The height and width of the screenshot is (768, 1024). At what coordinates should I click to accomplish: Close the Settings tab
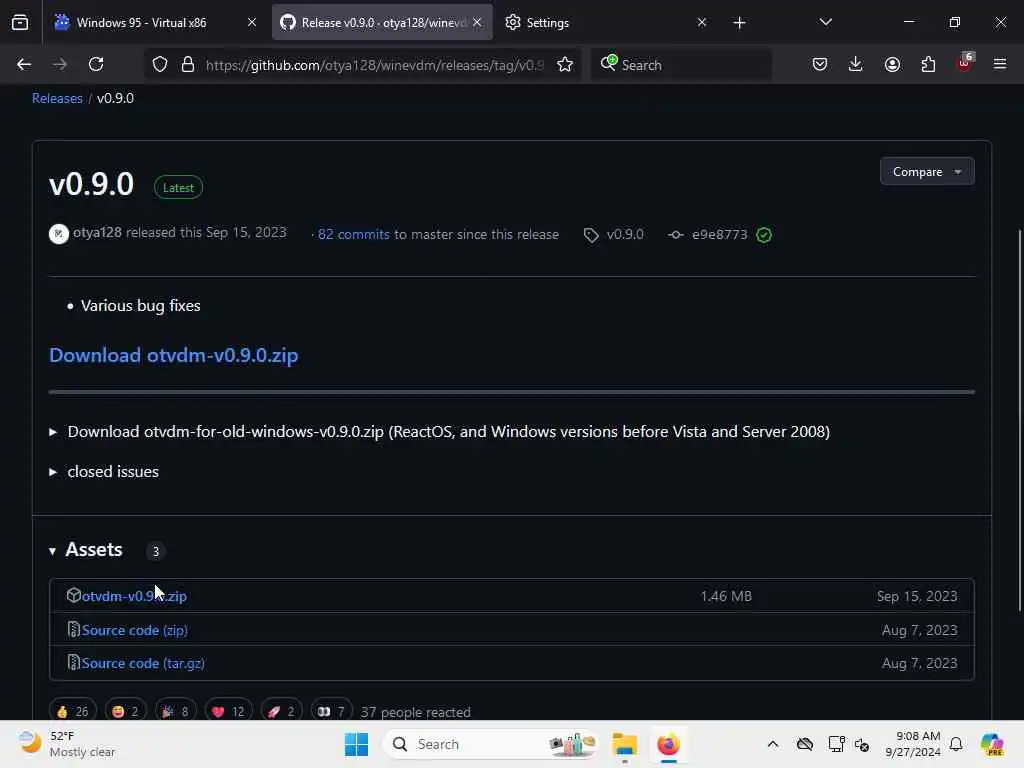[x=701, y=22]
